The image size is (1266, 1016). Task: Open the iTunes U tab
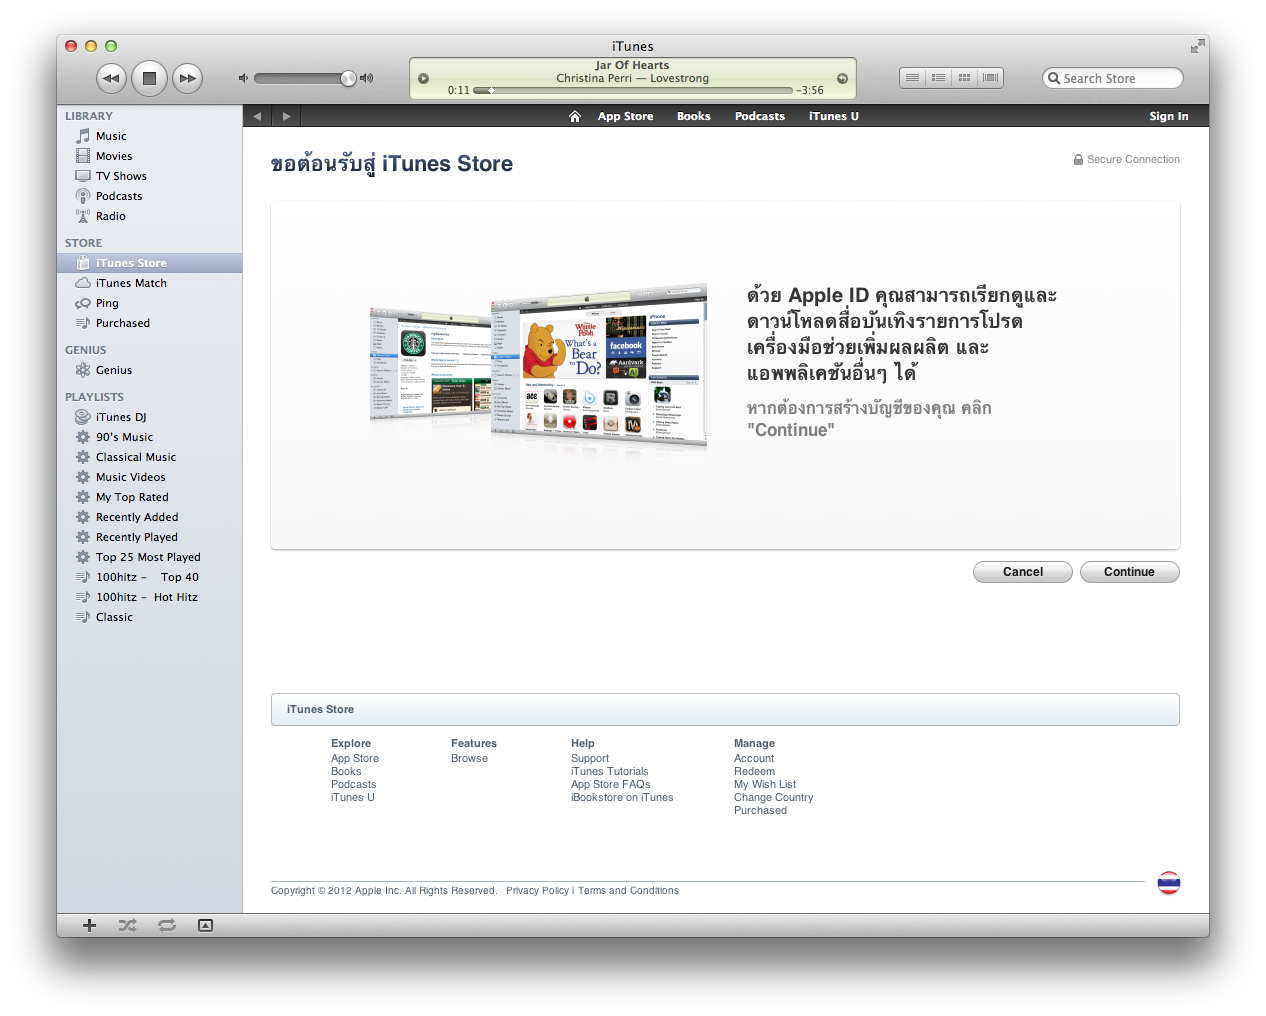pyautogui.click(x=833, y=116)
